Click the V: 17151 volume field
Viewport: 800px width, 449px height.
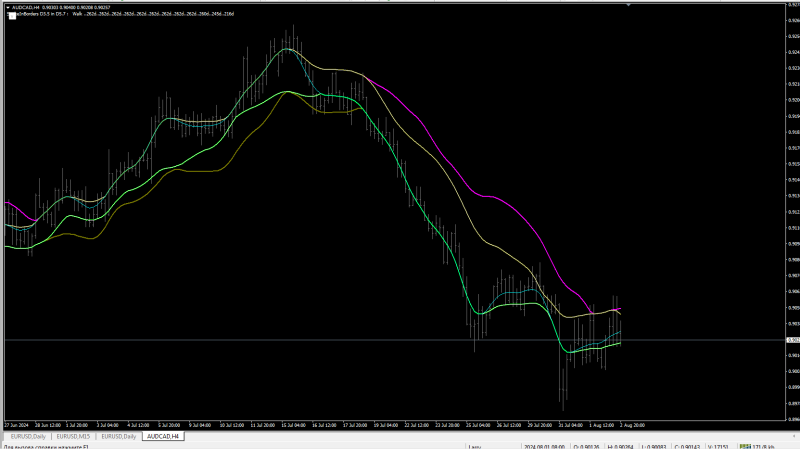[718, 446]
